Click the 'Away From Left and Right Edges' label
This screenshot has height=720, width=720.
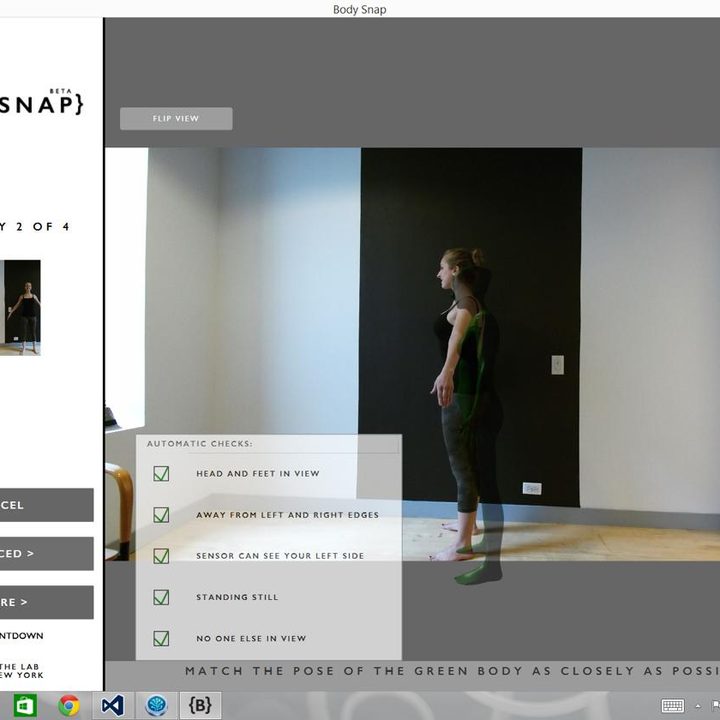click(x=287, y=515)
